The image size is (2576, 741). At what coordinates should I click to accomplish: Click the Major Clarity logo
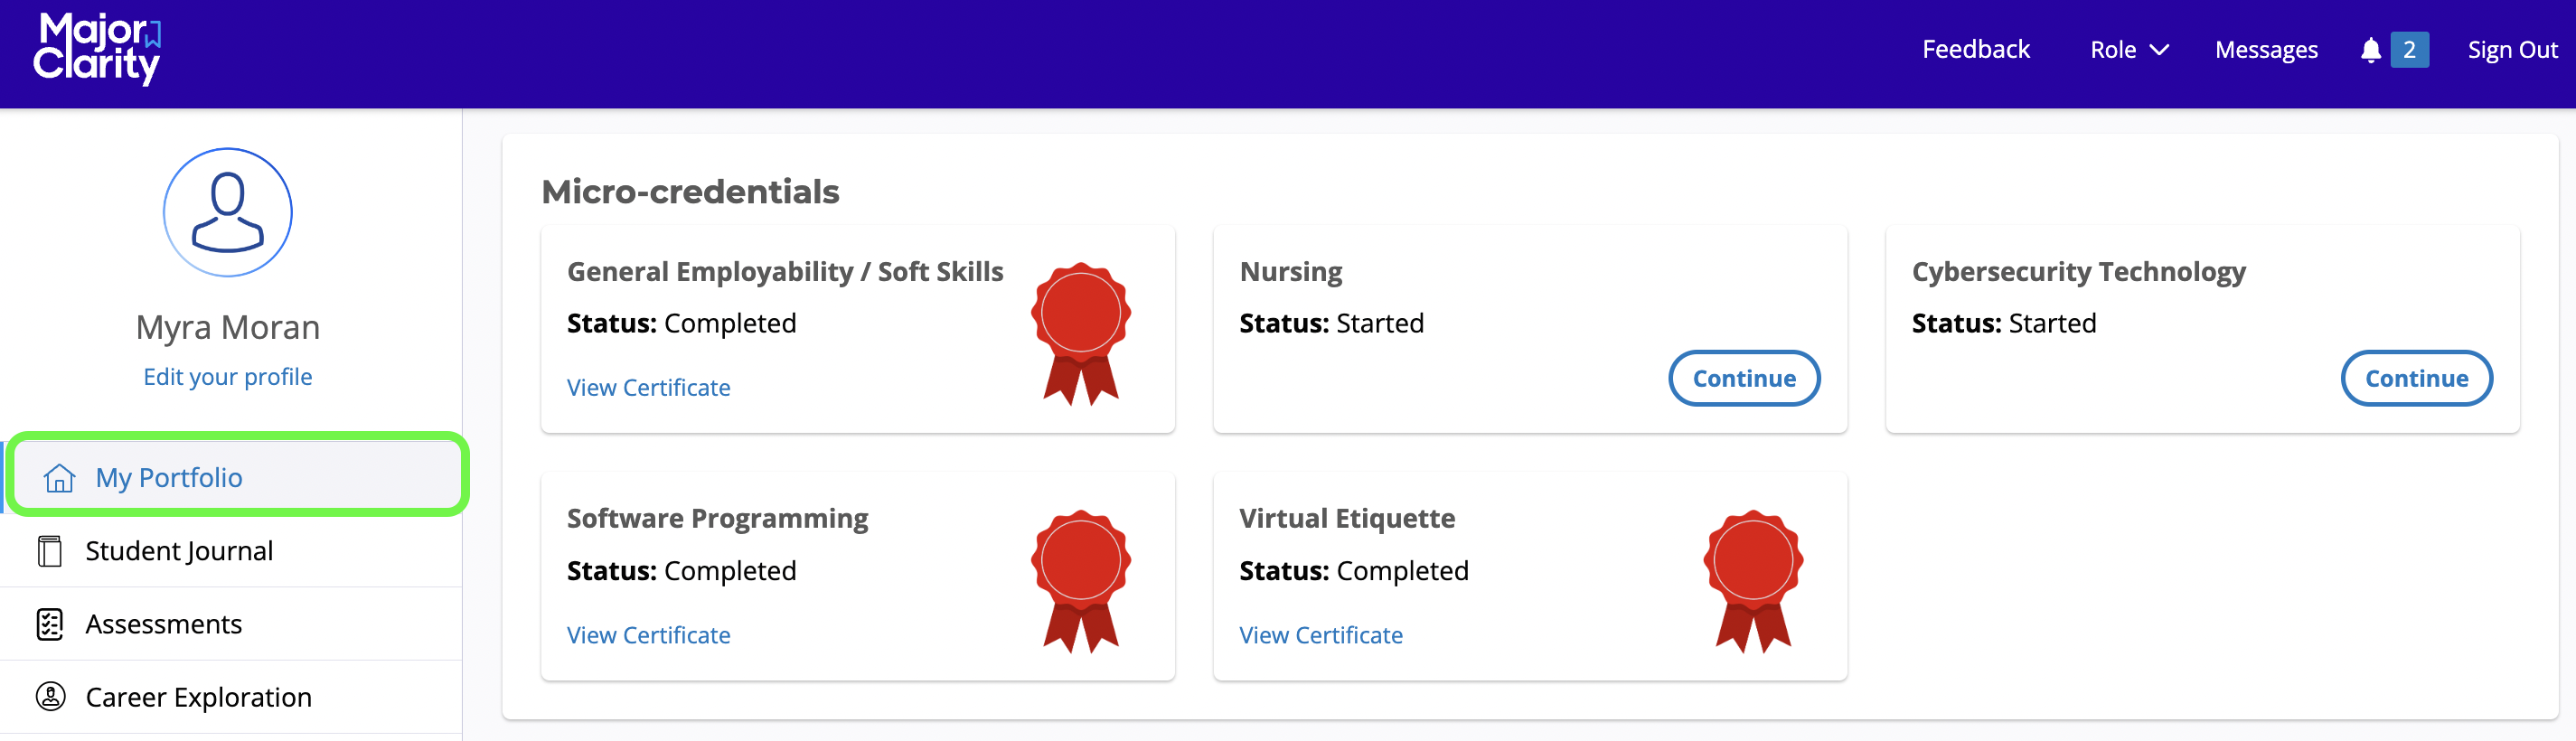97,48
